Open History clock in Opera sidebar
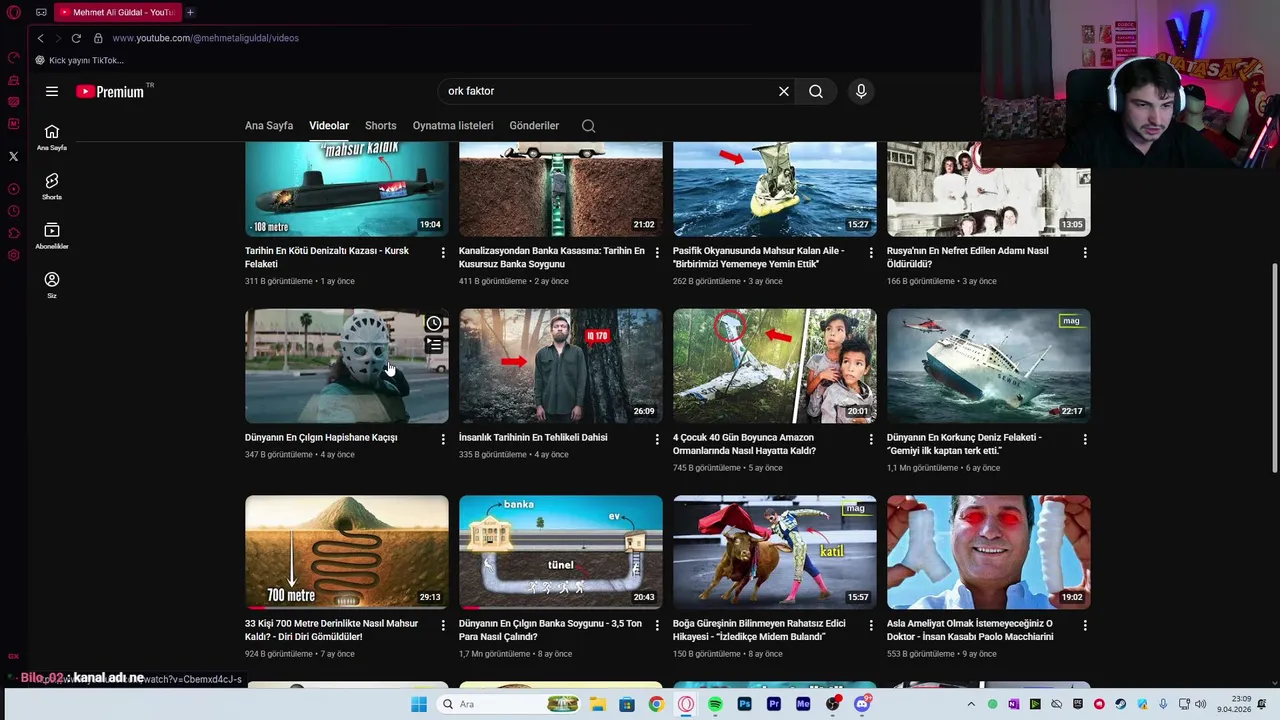 tap(14, 211)
